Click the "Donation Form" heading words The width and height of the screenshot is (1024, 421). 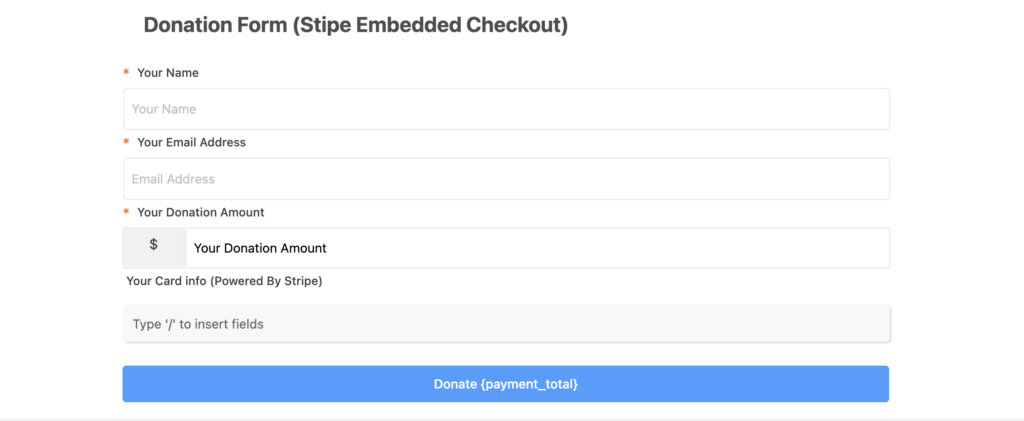pos(215,25)
